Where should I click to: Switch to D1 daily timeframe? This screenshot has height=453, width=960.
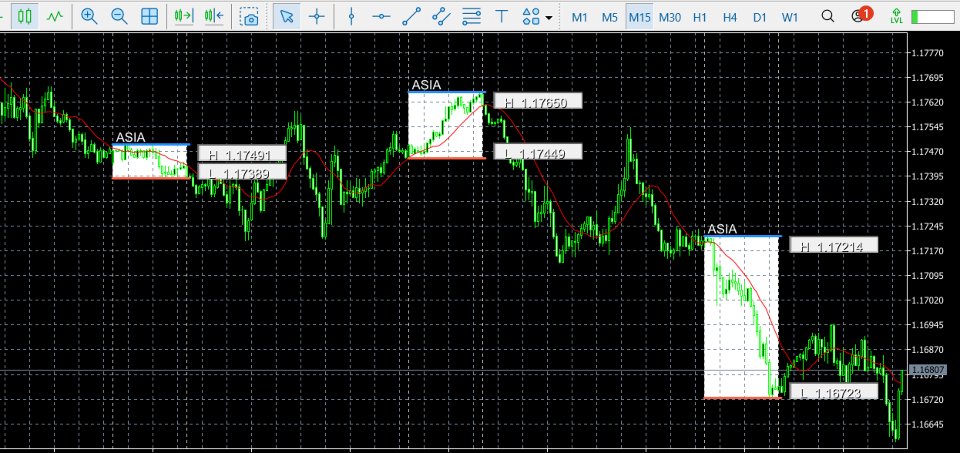(x=760, y=17)
